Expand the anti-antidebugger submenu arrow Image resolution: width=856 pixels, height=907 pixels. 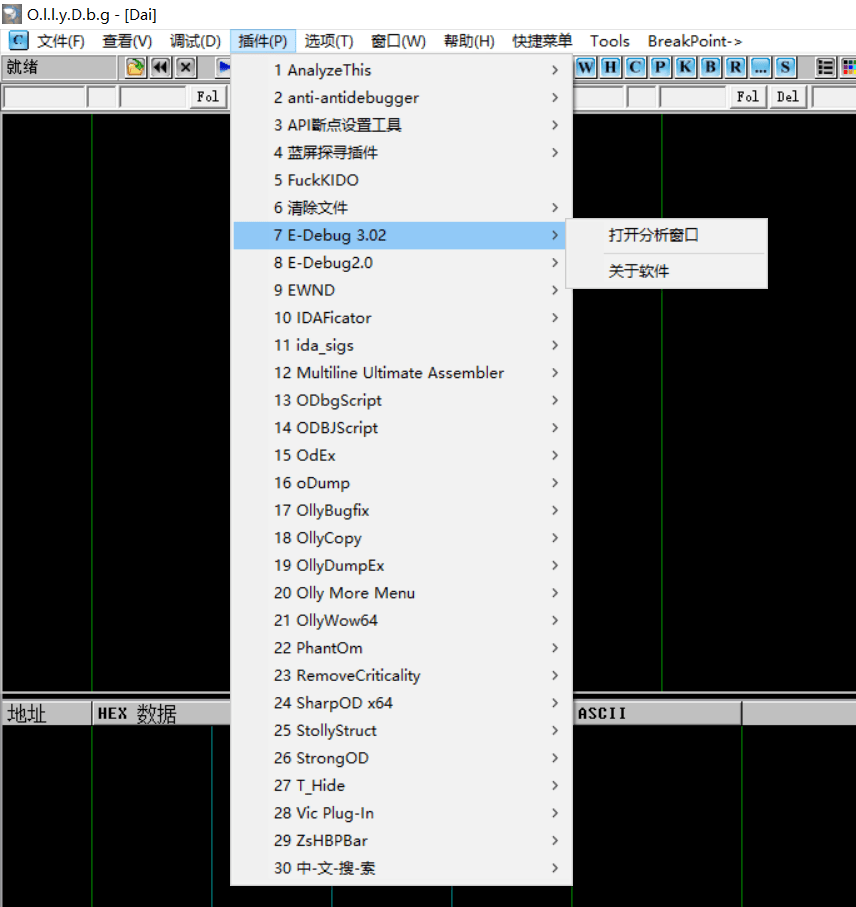tap(555, 98)
